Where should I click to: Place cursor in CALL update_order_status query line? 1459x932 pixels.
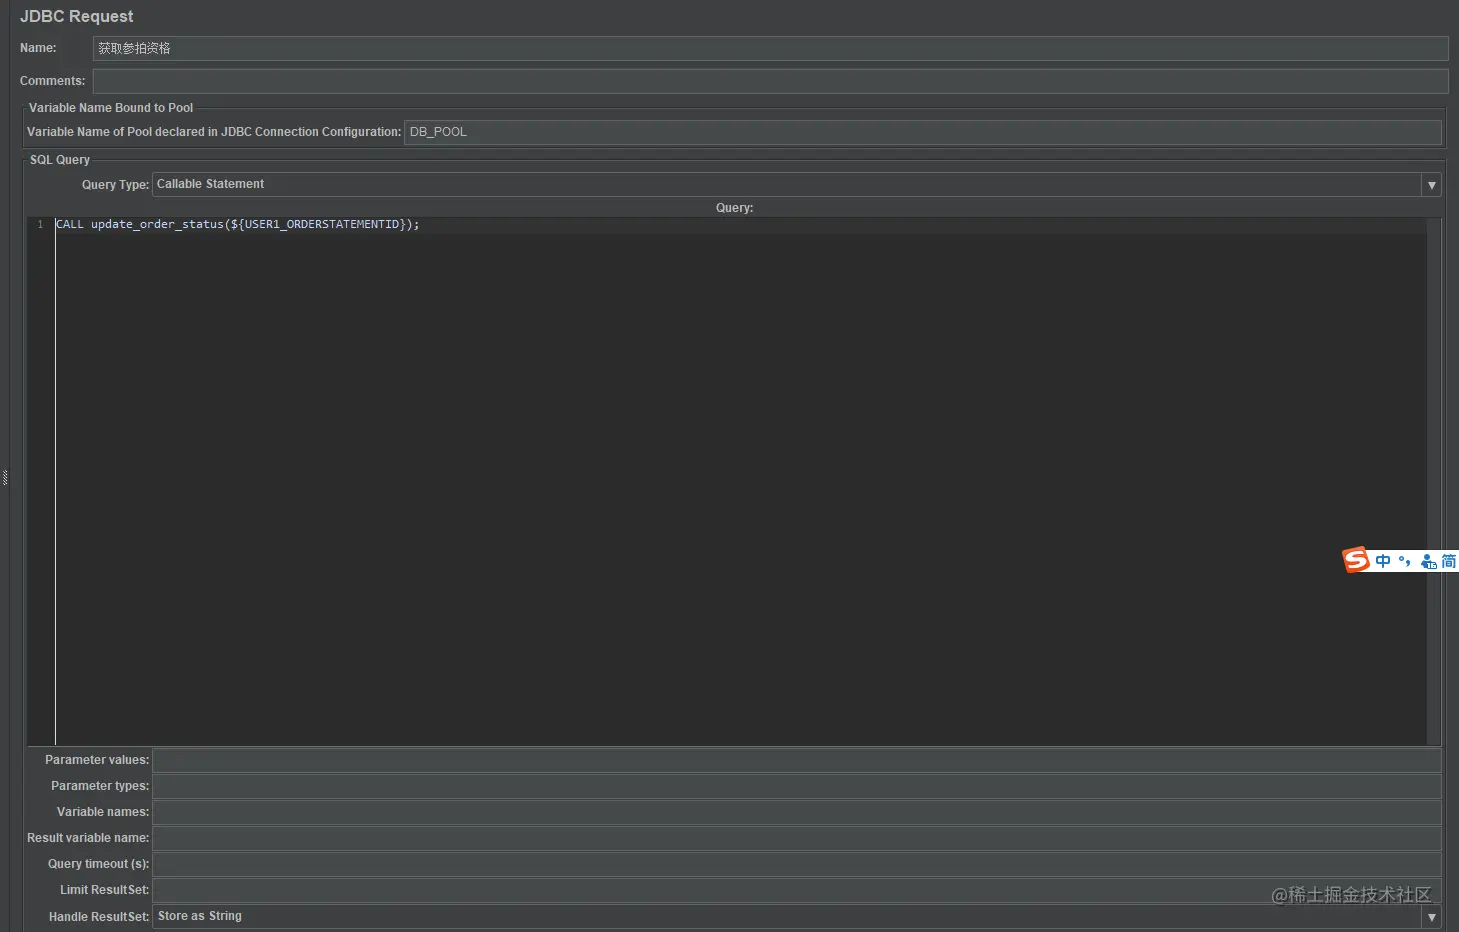click(238, 225)
